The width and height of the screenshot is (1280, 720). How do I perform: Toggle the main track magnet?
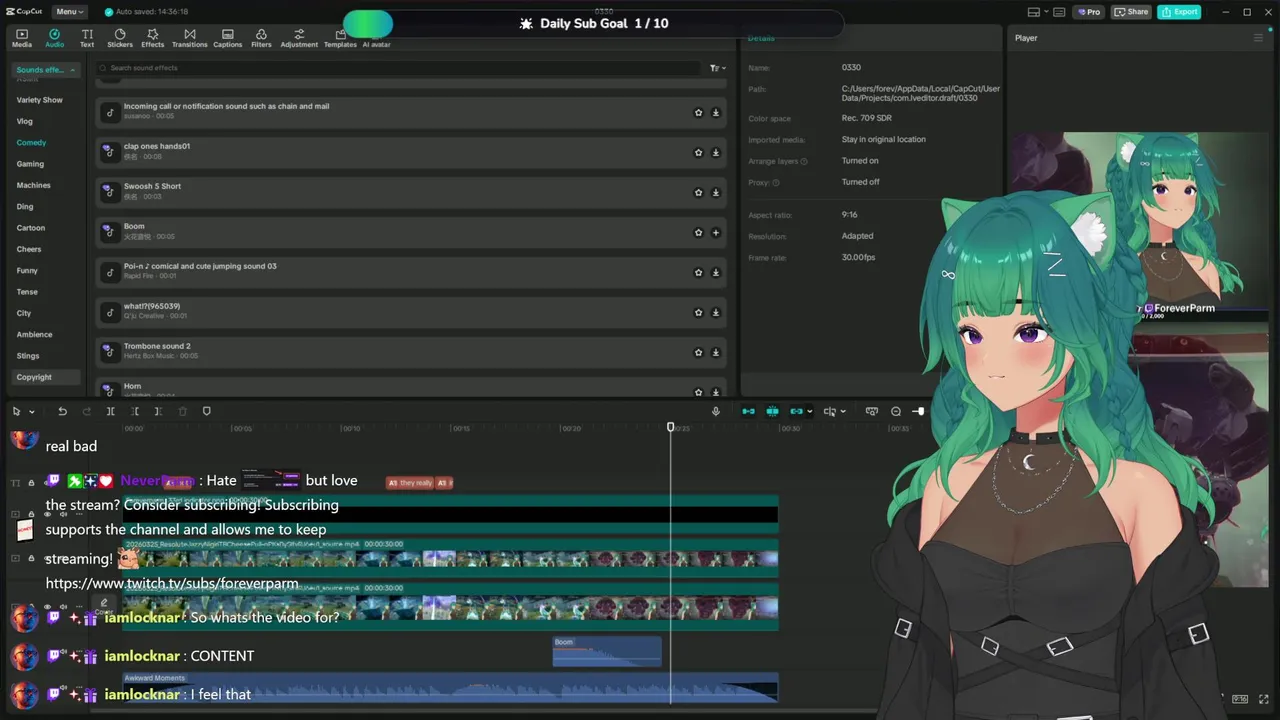[x=748, y=411]
